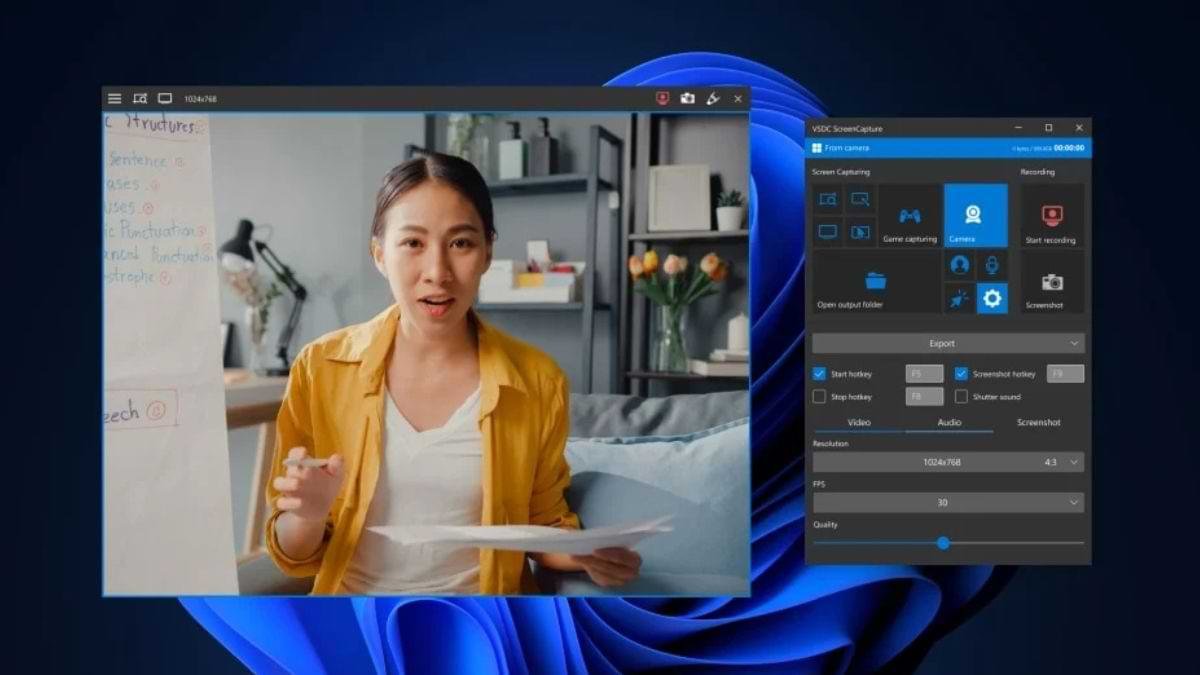Toggle the webcam overlay person icon

[960, 265]
